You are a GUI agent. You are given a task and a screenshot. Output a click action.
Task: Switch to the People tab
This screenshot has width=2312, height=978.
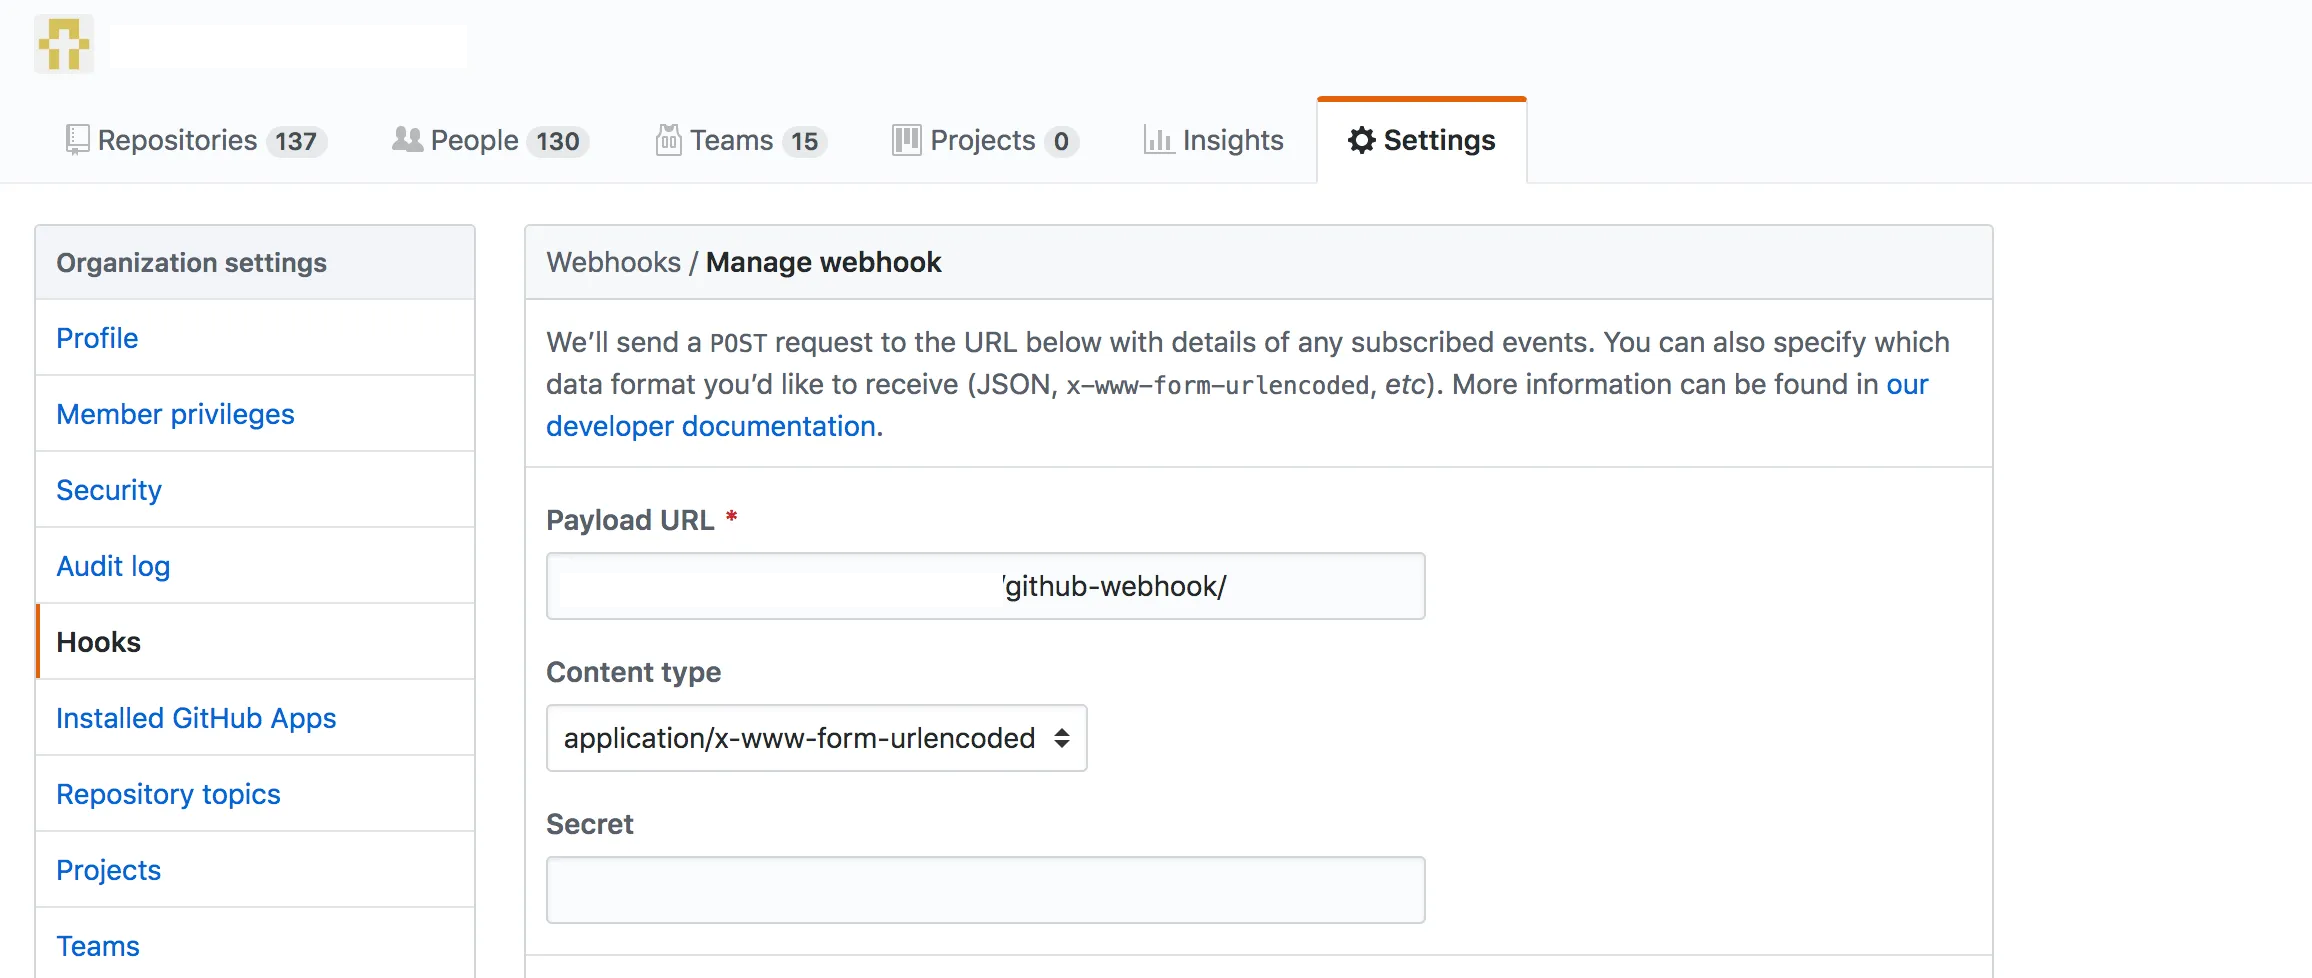click(x=490, y=140)
